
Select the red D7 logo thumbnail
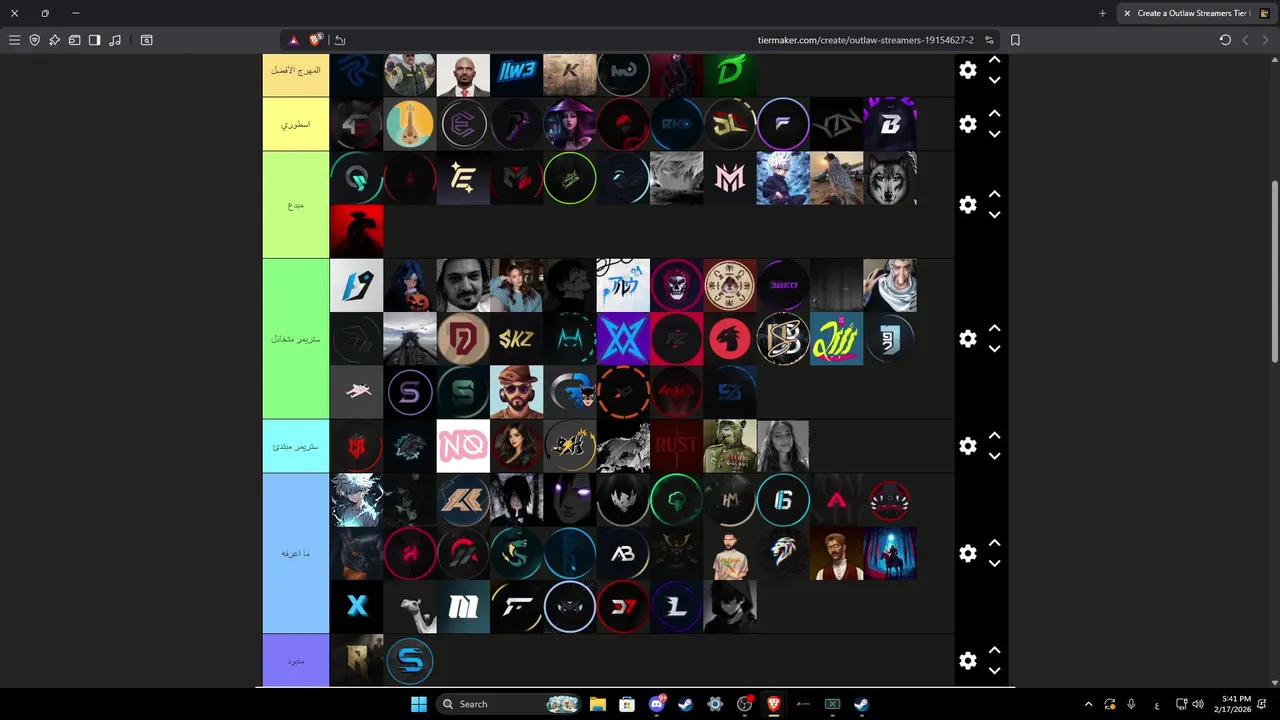pyautogui.click(x=623, y=607)
